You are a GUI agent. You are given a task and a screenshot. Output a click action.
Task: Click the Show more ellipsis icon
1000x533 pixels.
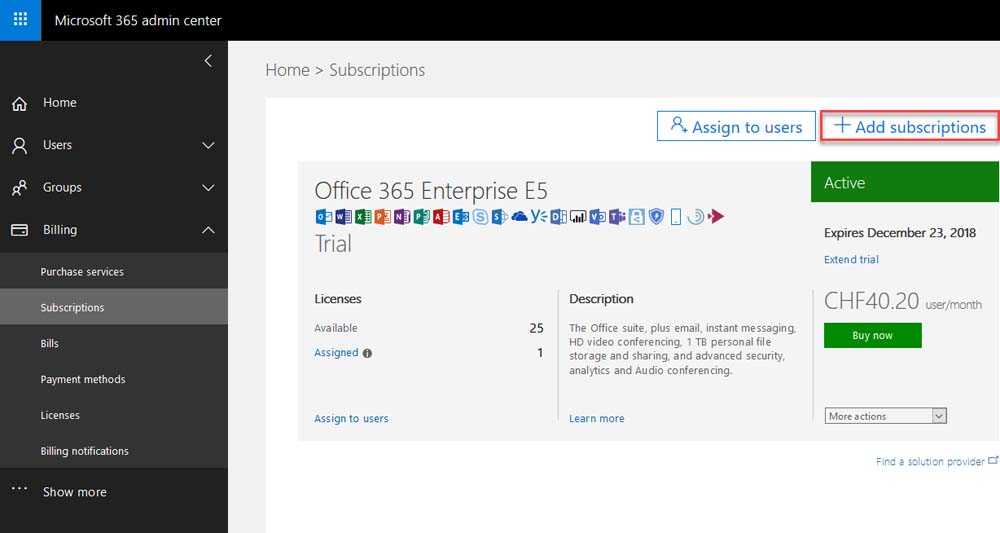(20, 489)
